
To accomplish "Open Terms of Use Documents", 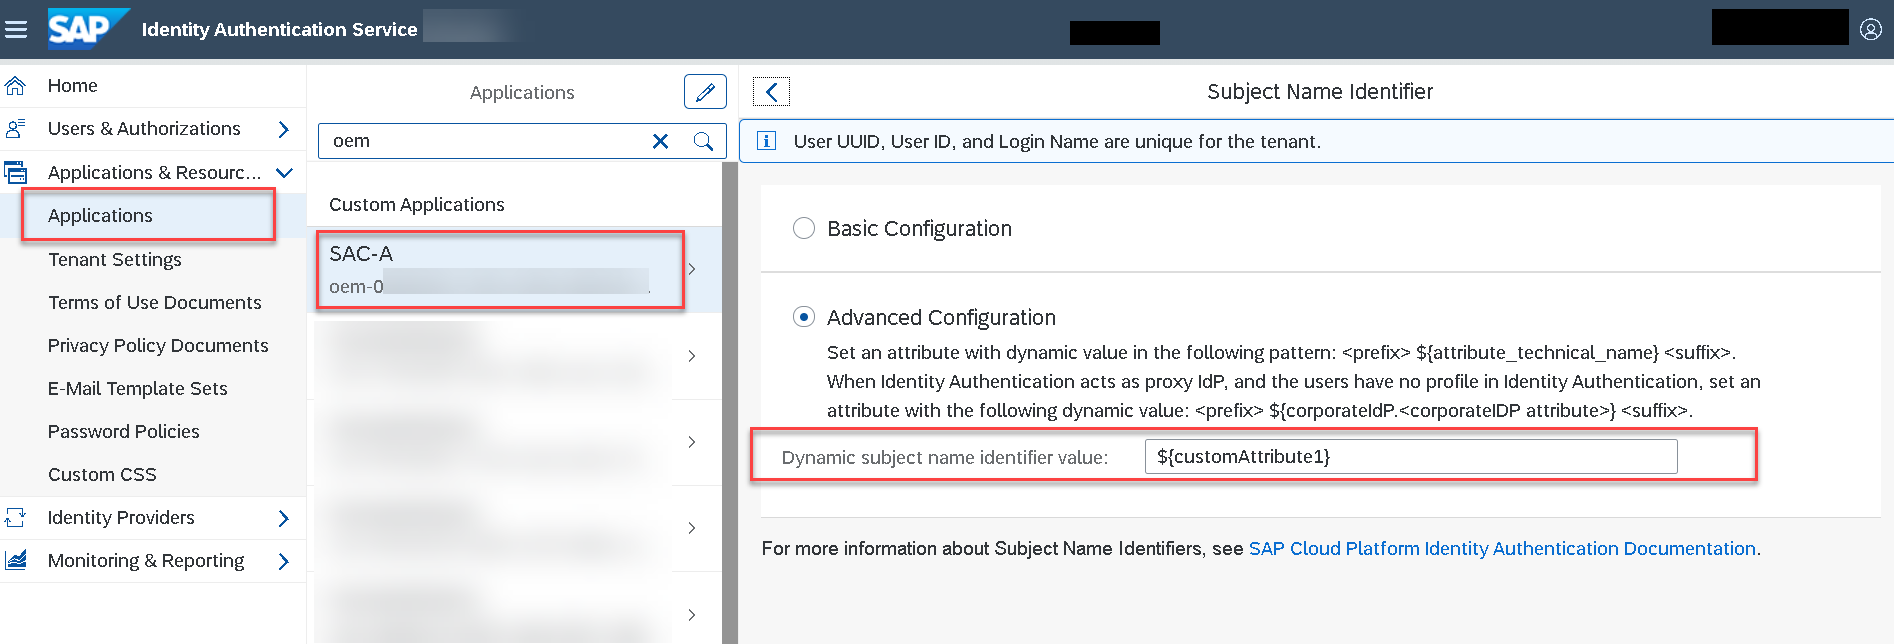I will tap(153, 302).
